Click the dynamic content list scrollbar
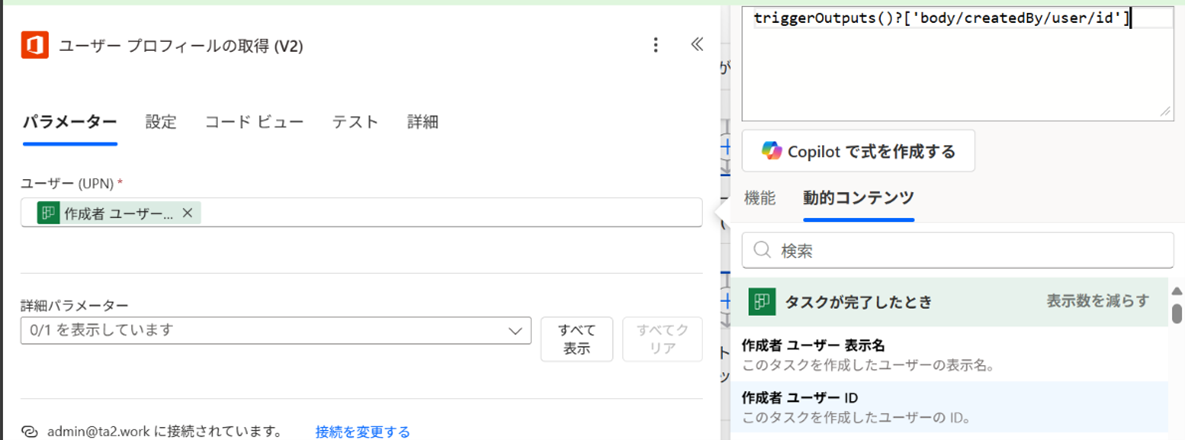The height and width of the screenshot is (440, 1185). point(1177,314)
